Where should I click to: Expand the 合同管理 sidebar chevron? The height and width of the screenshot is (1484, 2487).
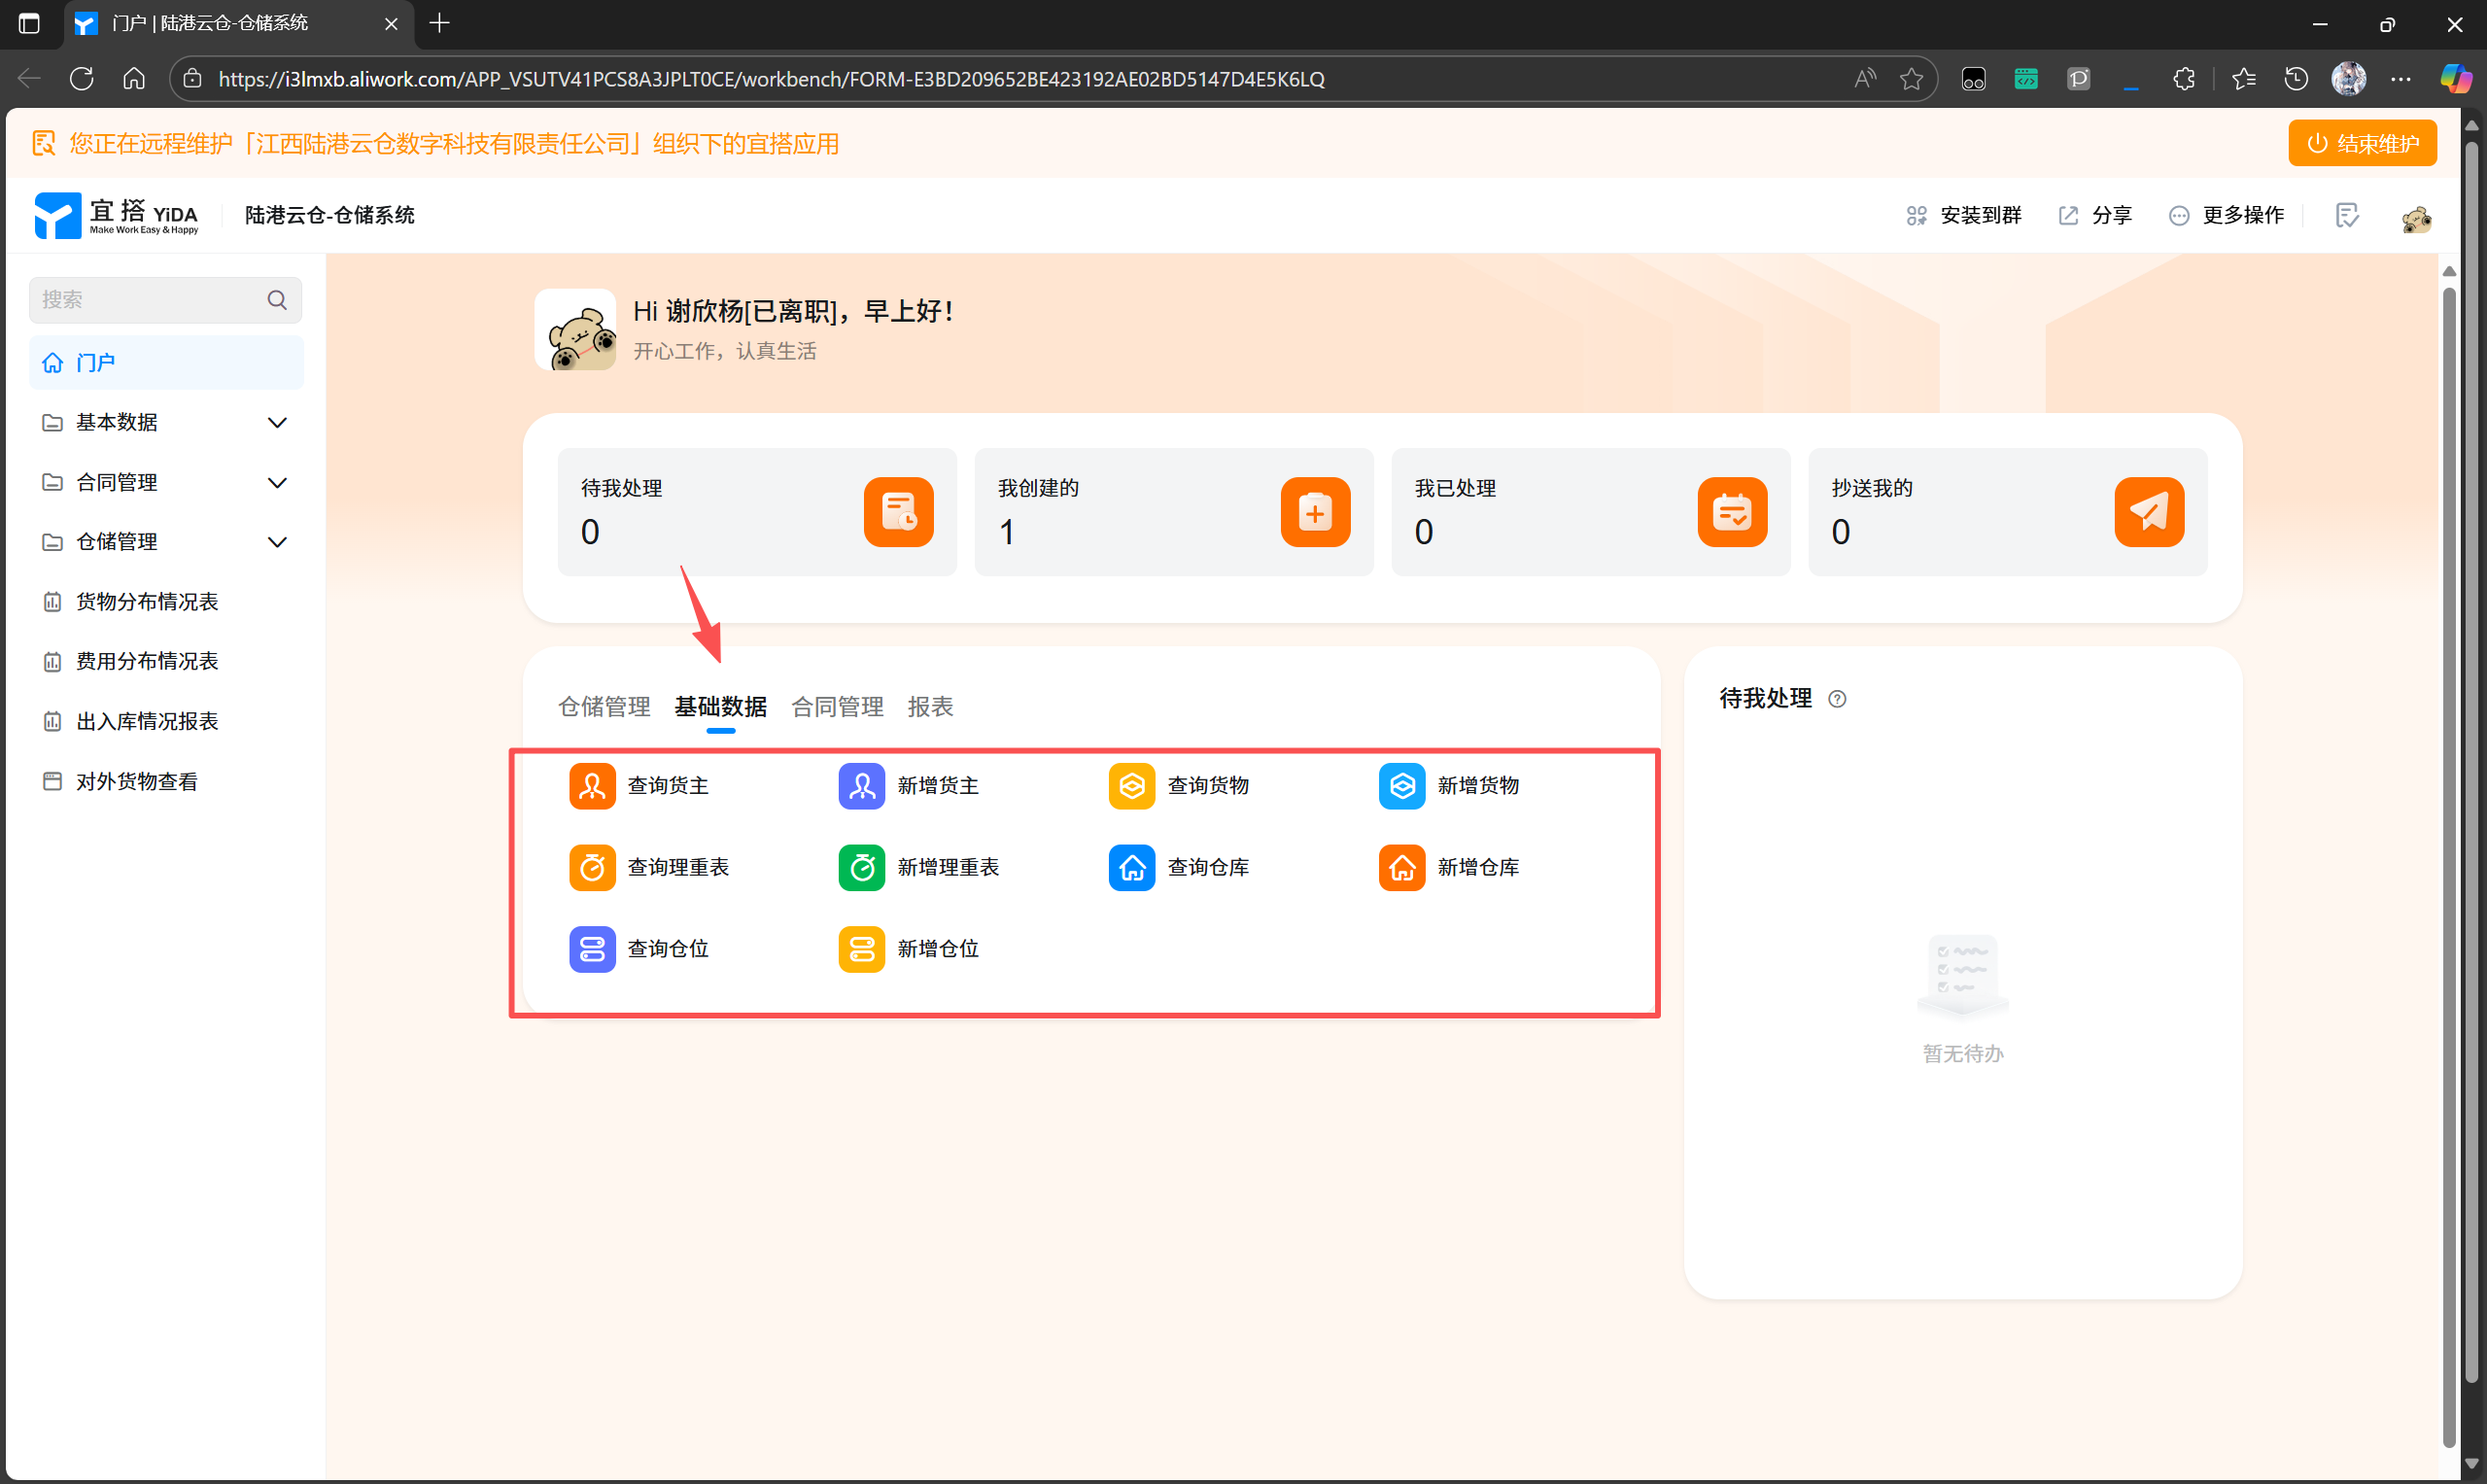coord(277,483)
